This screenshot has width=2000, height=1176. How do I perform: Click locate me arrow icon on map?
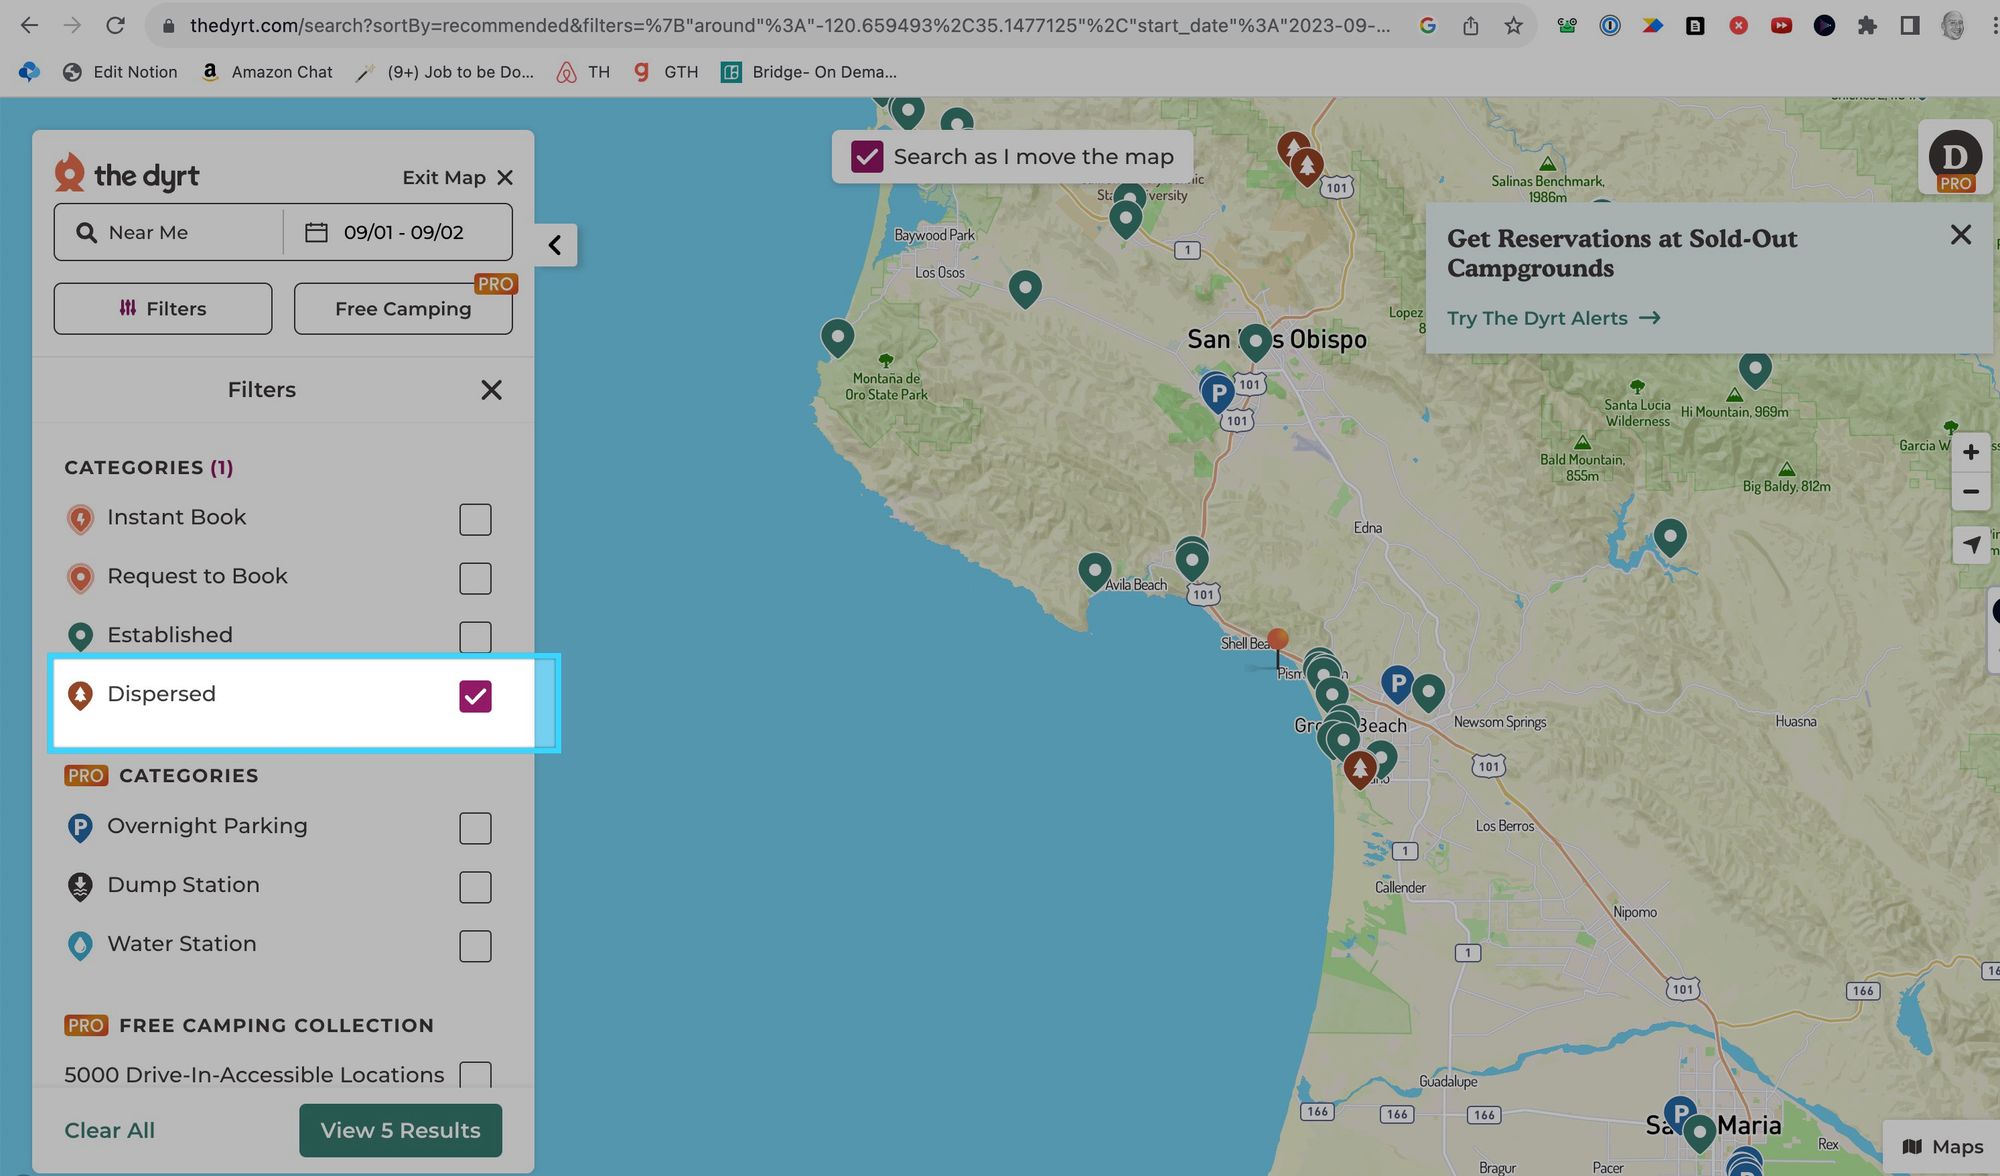(1970, 545)
